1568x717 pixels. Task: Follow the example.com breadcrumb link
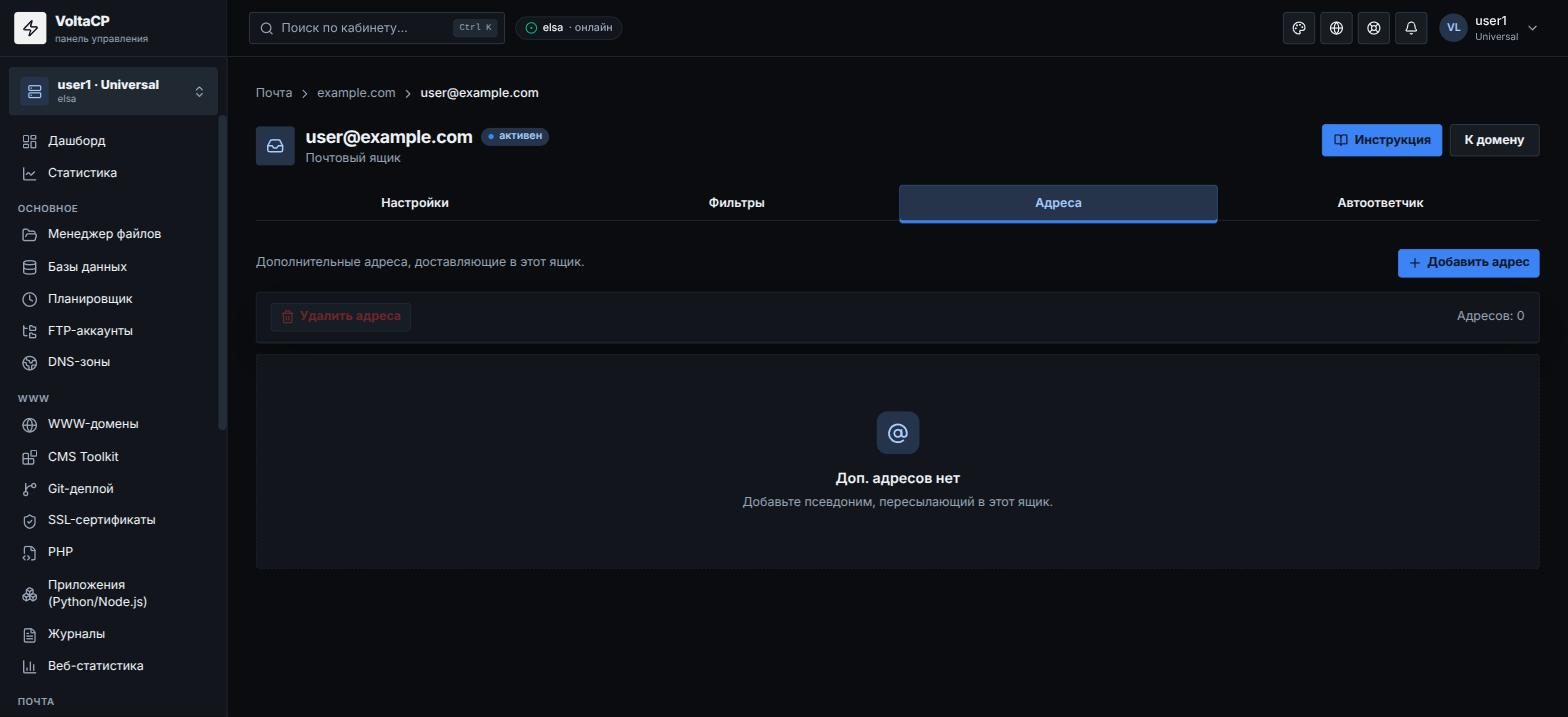click(356, 93)
